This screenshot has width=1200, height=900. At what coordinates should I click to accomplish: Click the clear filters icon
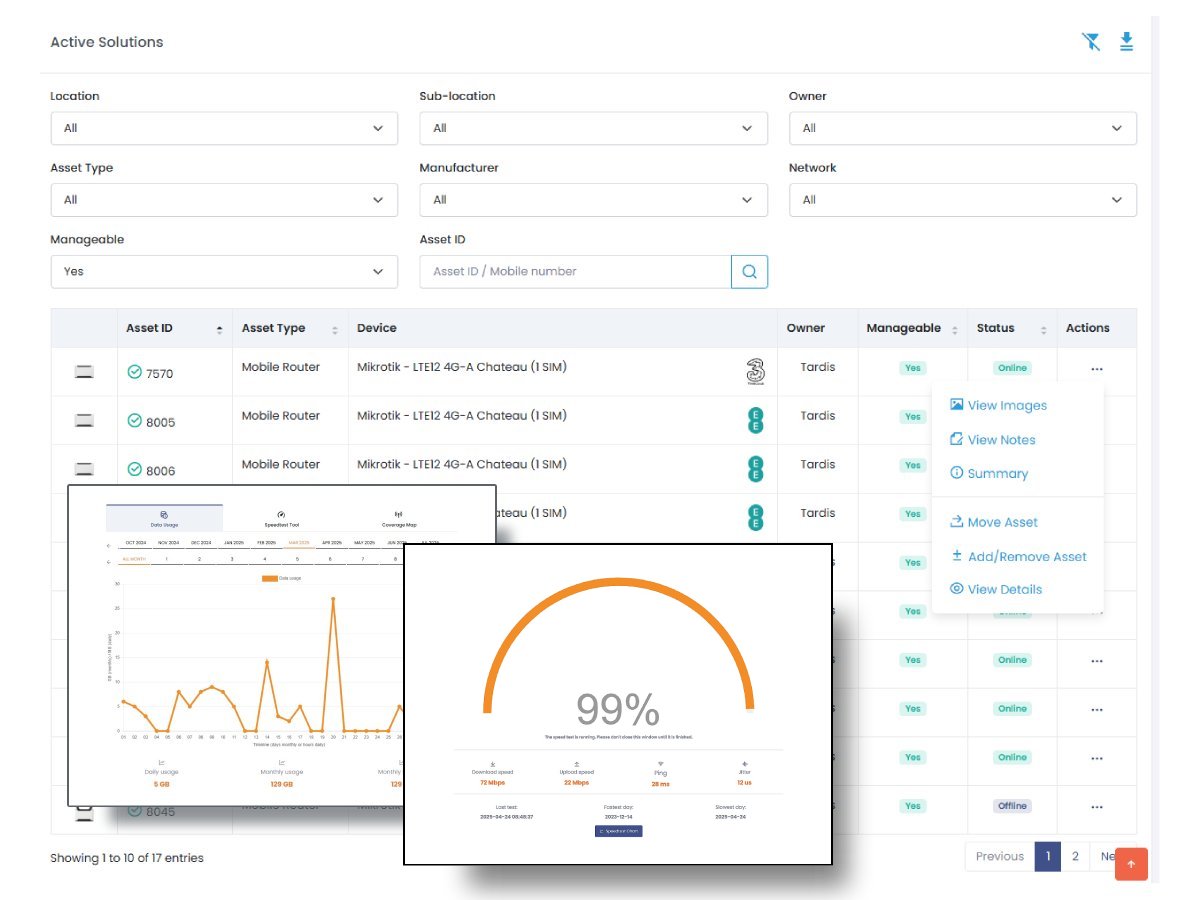1091,41
